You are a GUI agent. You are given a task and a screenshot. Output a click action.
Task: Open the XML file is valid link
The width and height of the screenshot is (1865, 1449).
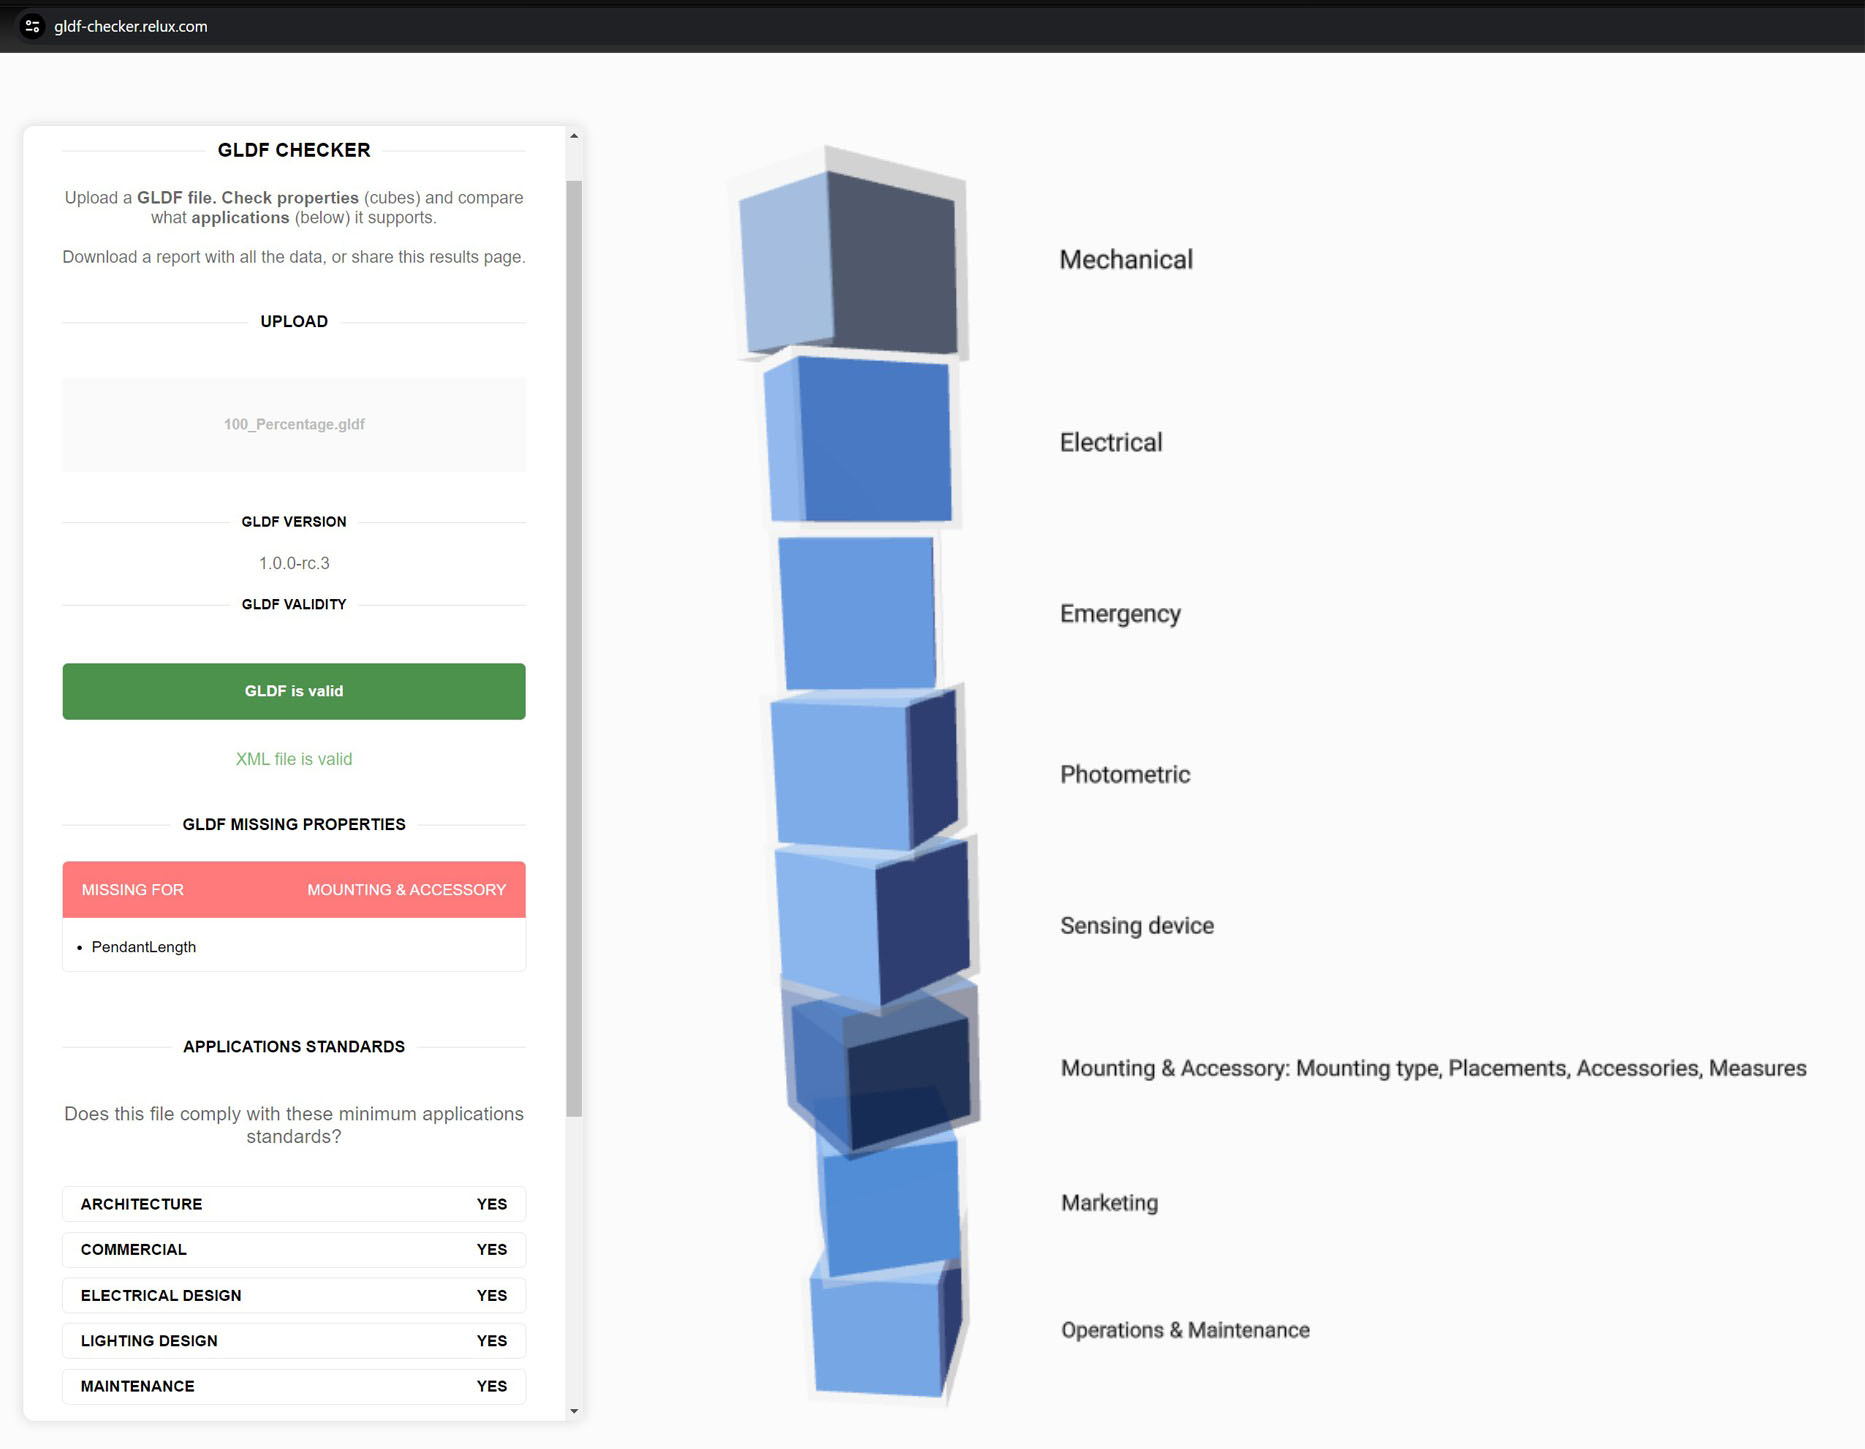(x=294, y=758)
